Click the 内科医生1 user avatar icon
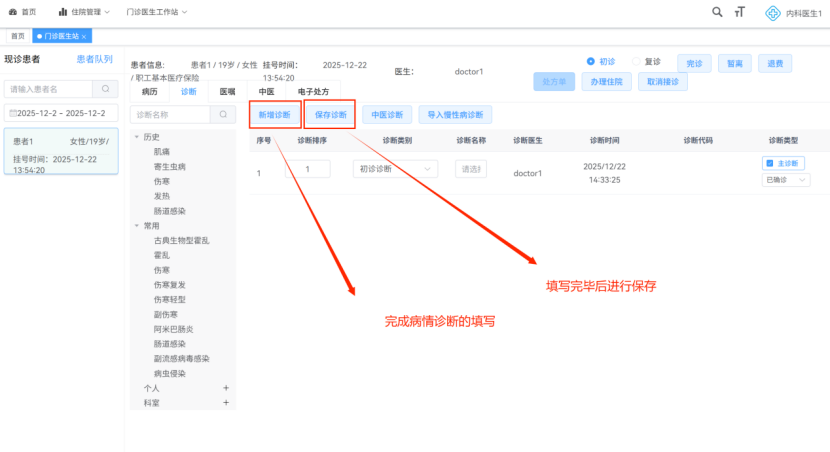830x452 pixels. pyautogui.click(x=772, y=13)
